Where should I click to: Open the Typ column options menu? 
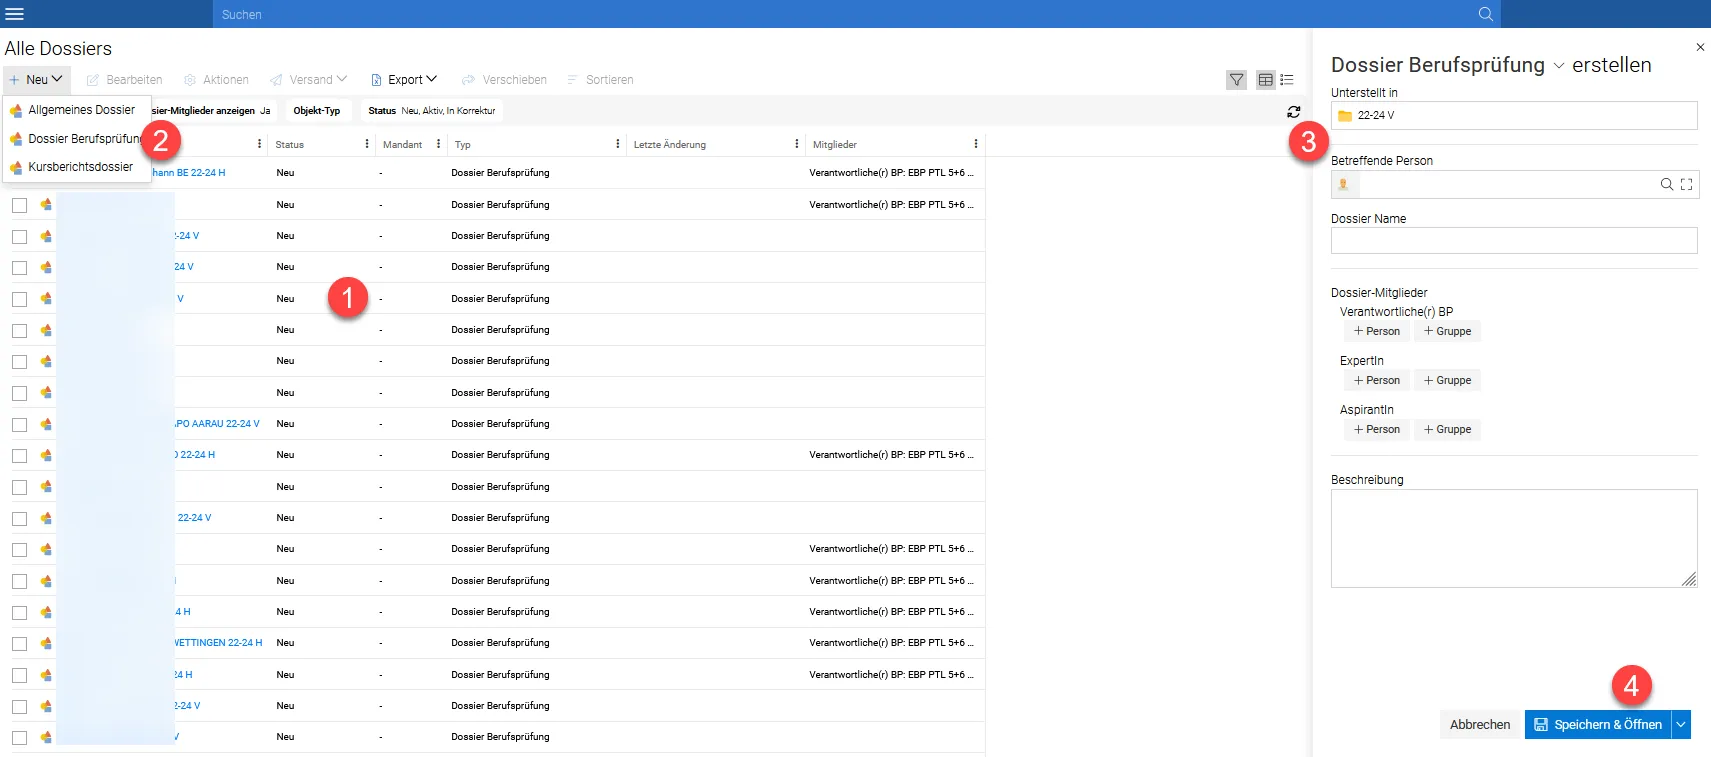click(x=618, y=144)
